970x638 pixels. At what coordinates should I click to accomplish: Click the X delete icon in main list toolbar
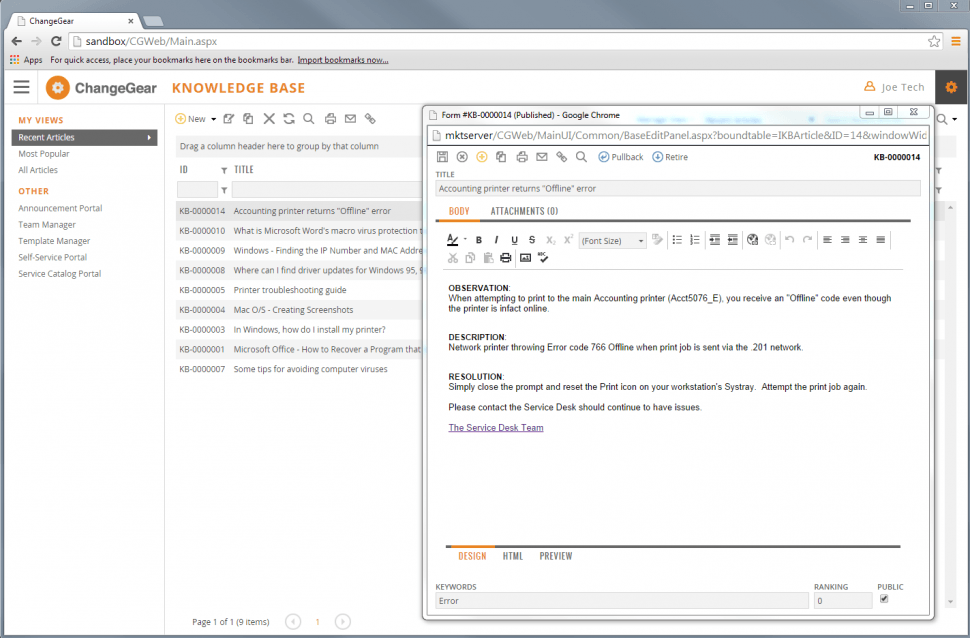(269, 119)
